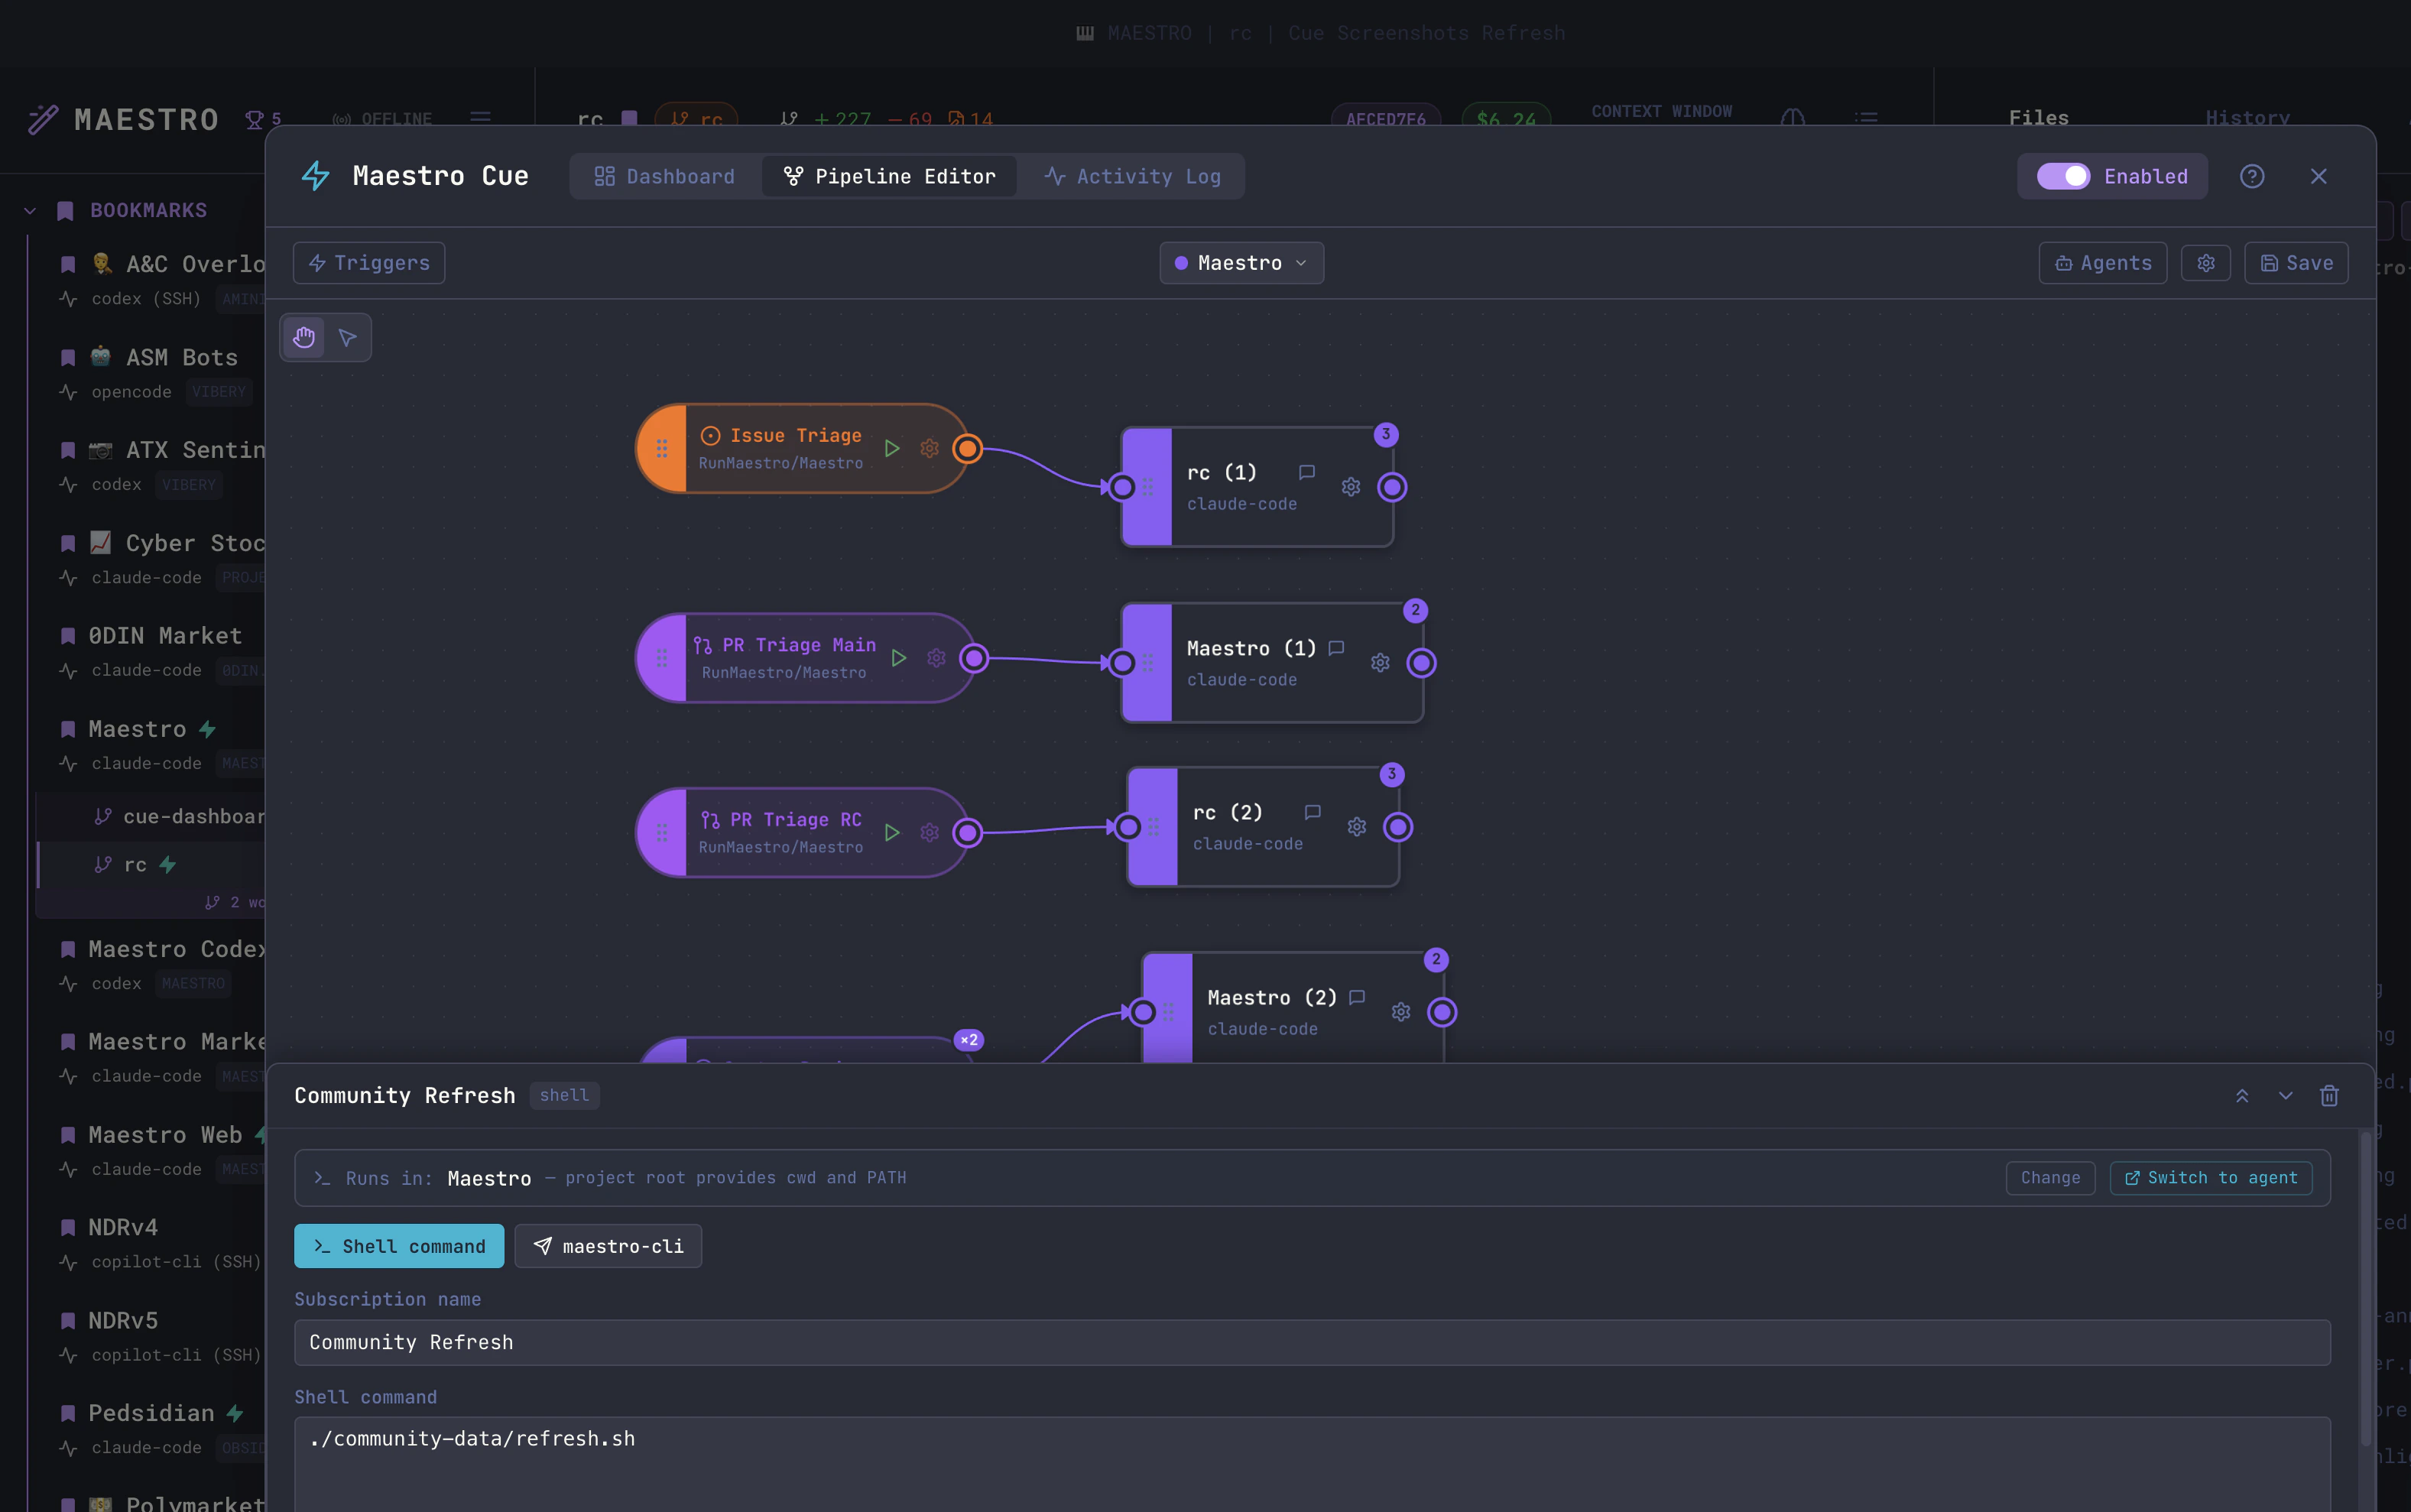
Task: Open settings gear on rc (2) node
Action: pyautogui.click(x=1357, y=827)
